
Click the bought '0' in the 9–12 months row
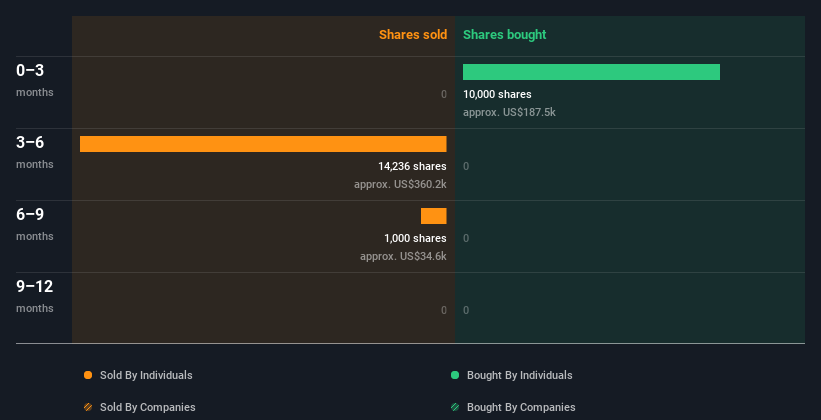click(x=466, y=310)
